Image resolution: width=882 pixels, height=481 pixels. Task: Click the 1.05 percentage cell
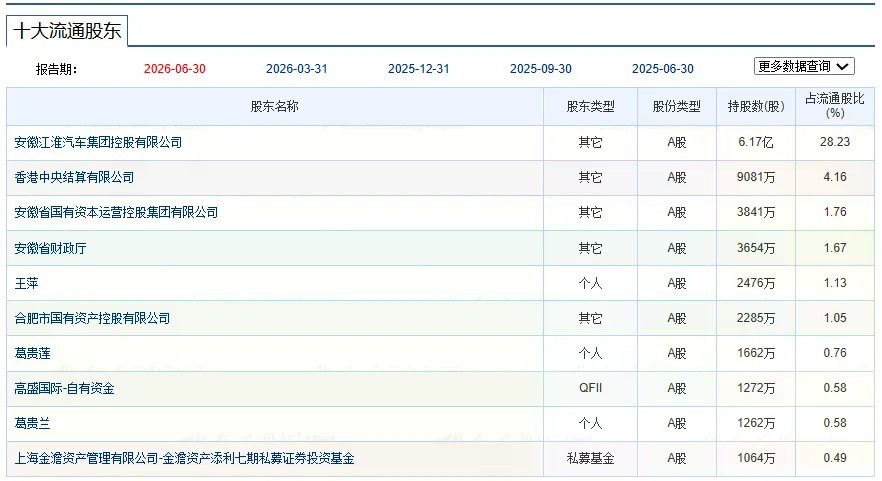pyautogui.click(x=835, y=317)
